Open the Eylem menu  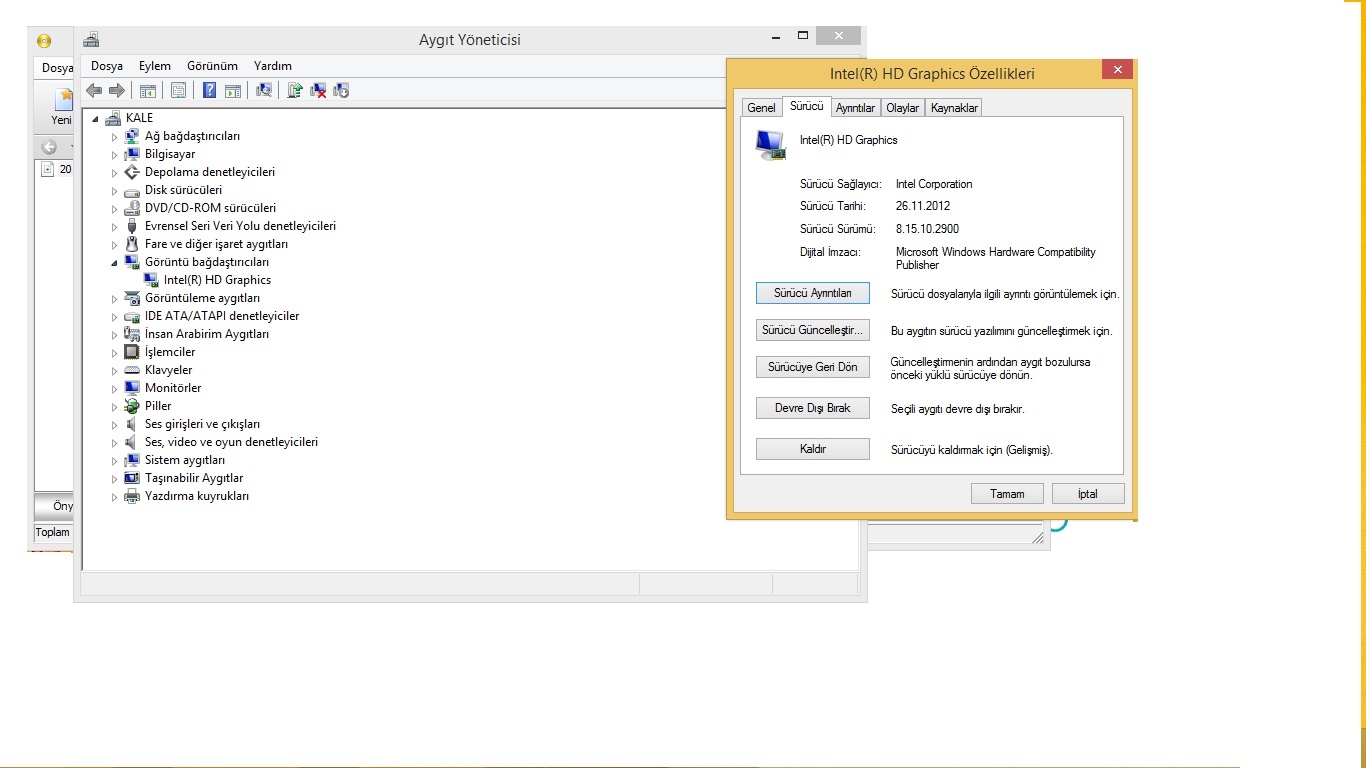[155, 66]
